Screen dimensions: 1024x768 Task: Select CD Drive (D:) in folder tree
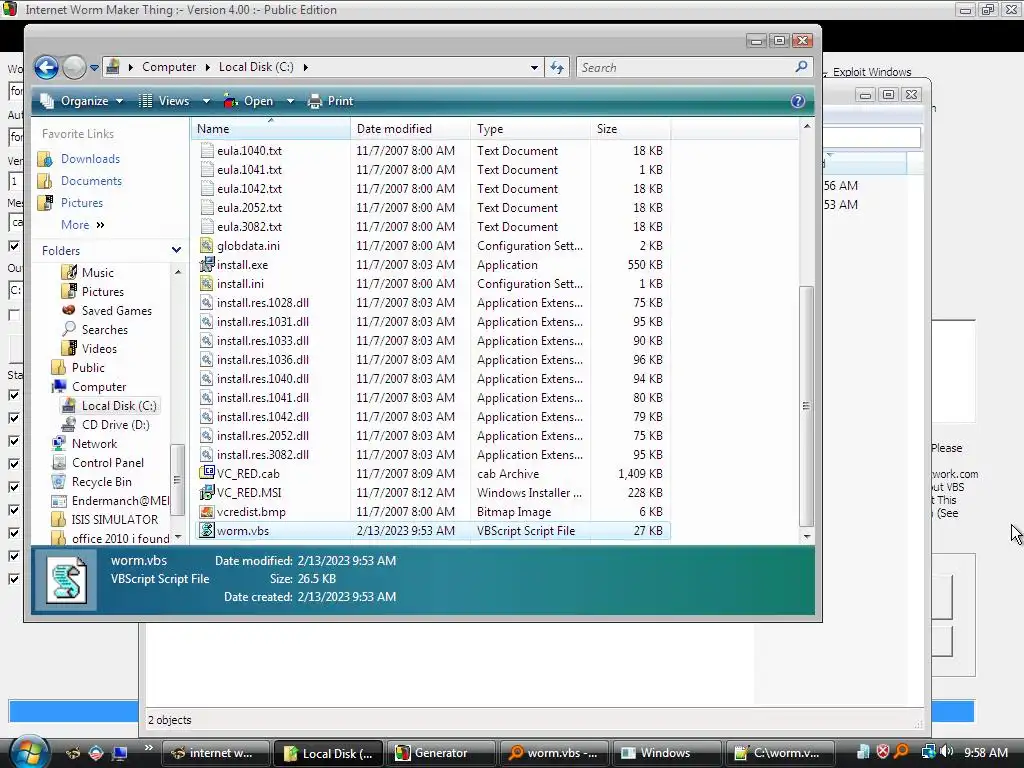coord(116,425)
